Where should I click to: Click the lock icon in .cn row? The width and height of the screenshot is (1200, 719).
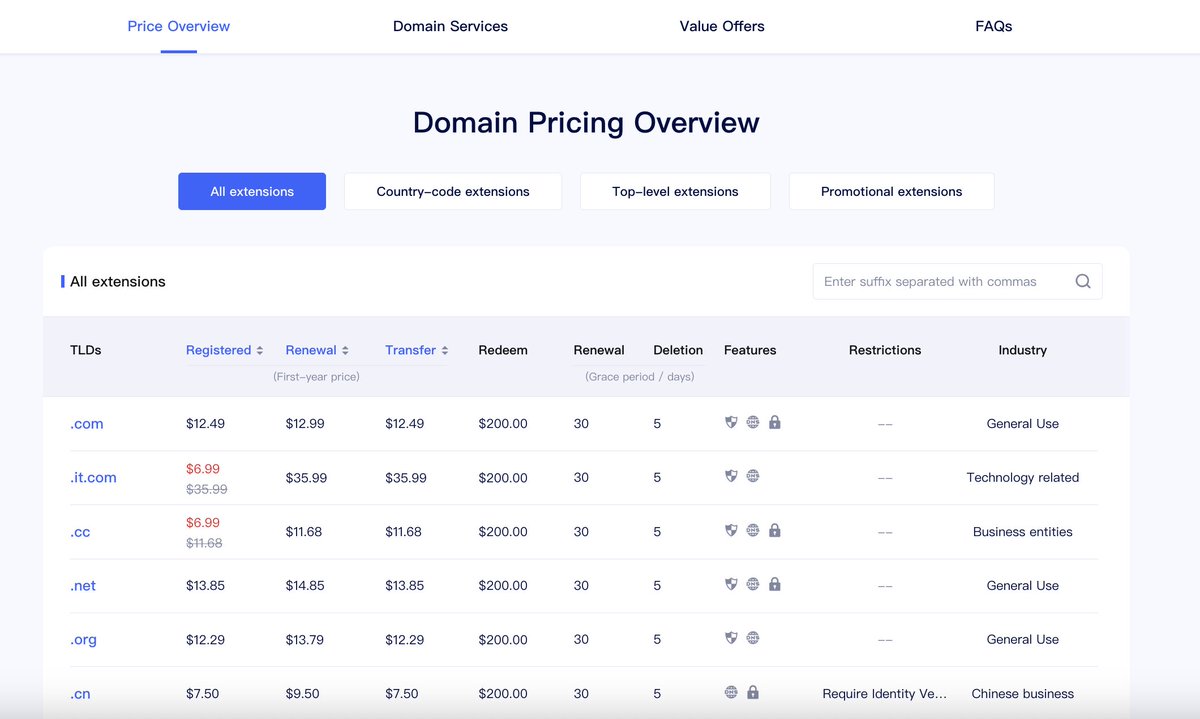753,692
